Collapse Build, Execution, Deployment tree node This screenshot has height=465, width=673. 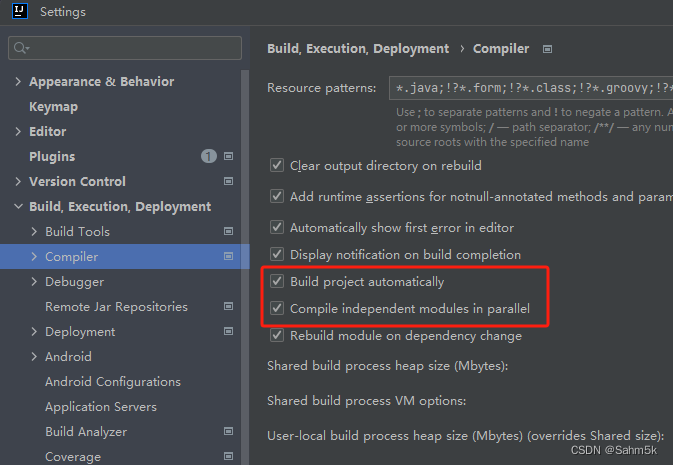point(18,207)
